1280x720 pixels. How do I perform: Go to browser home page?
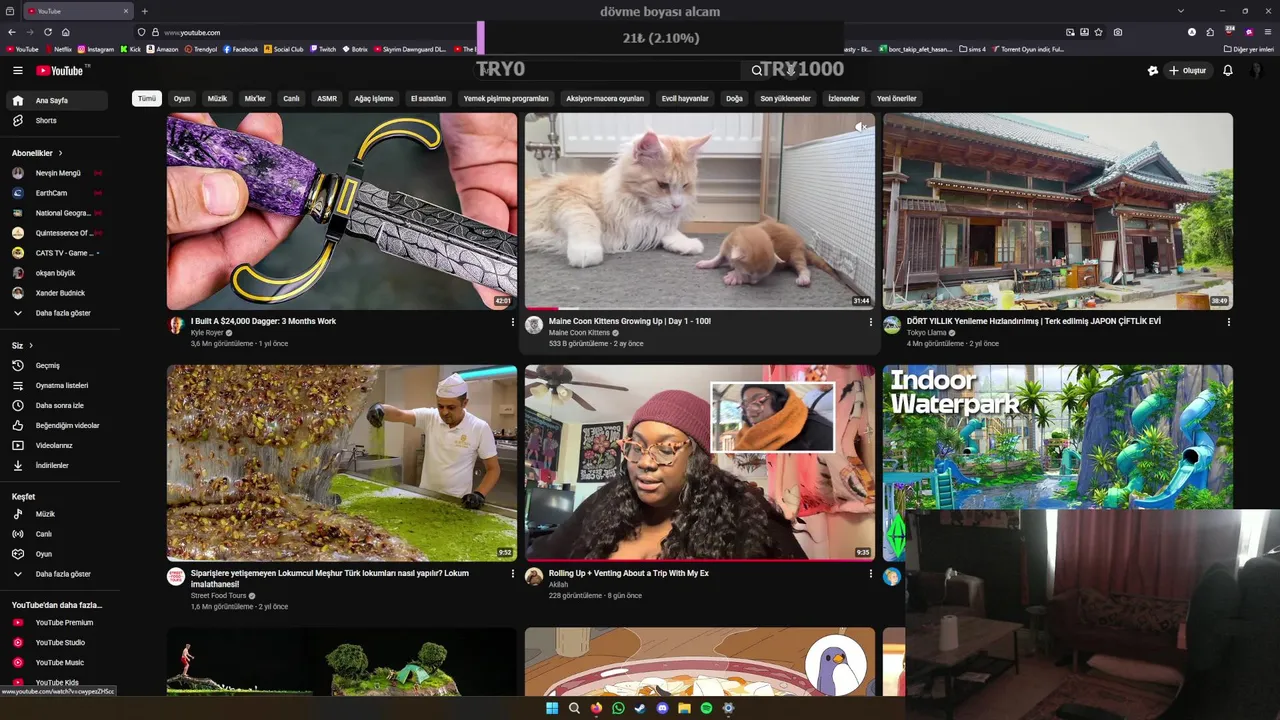(x=65, y=32)
